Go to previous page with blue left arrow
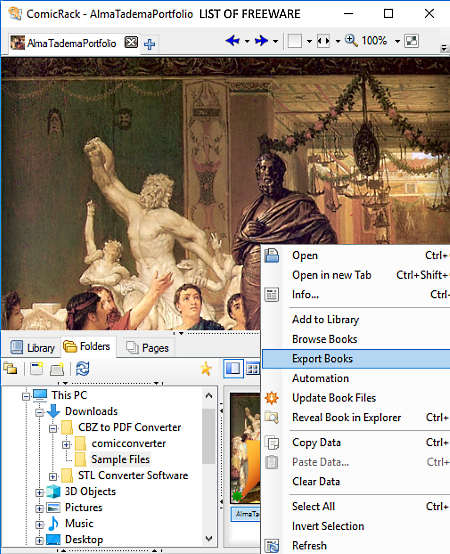The image size is (450, 554). pos(232,41)
